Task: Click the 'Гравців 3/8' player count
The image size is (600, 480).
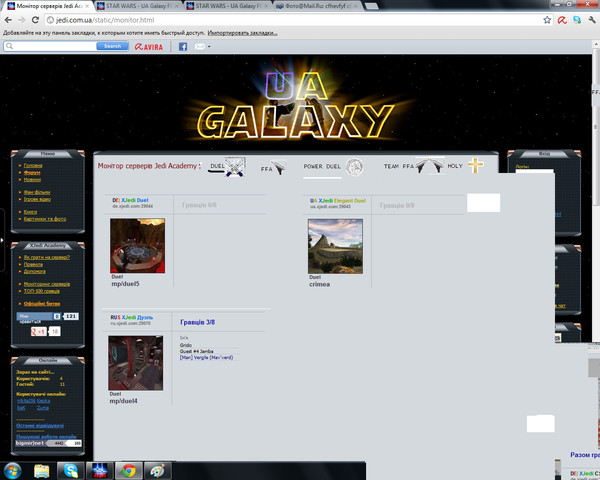Action: 197,322
